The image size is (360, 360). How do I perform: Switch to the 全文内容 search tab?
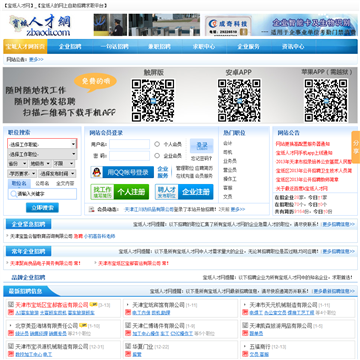65,183
